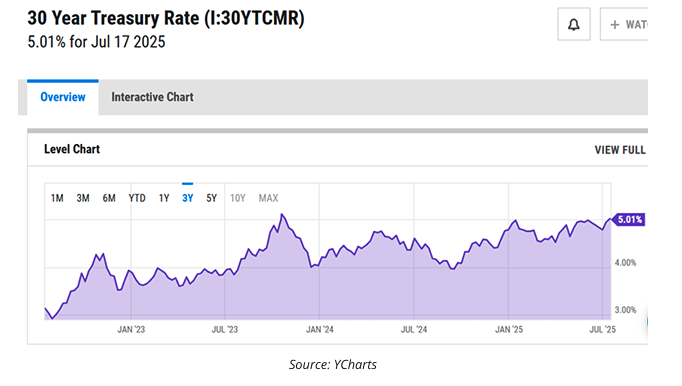Open the Interactive Chart tab

[x=152, y=97]
